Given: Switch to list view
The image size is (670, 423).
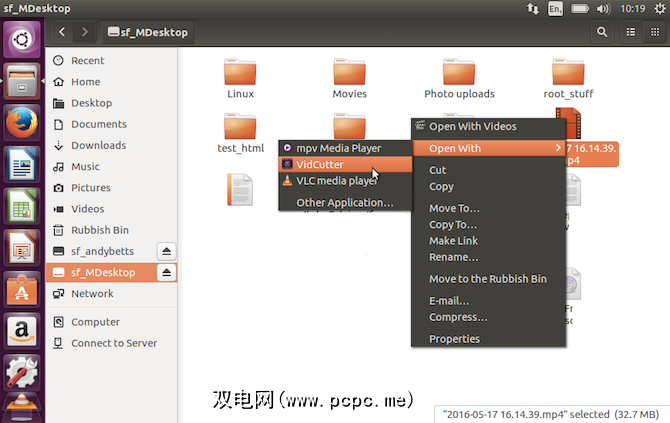Looking at the screenshot, I should [x=631, y=32].
